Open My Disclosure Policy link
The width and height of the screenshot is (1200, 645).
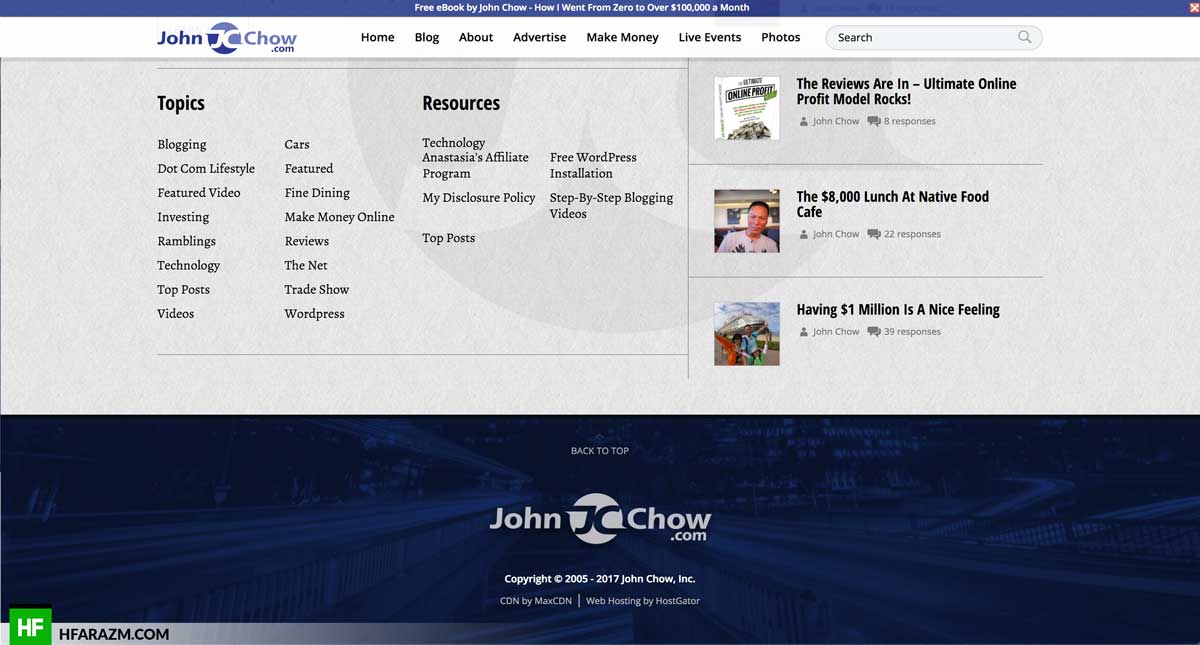479,198
